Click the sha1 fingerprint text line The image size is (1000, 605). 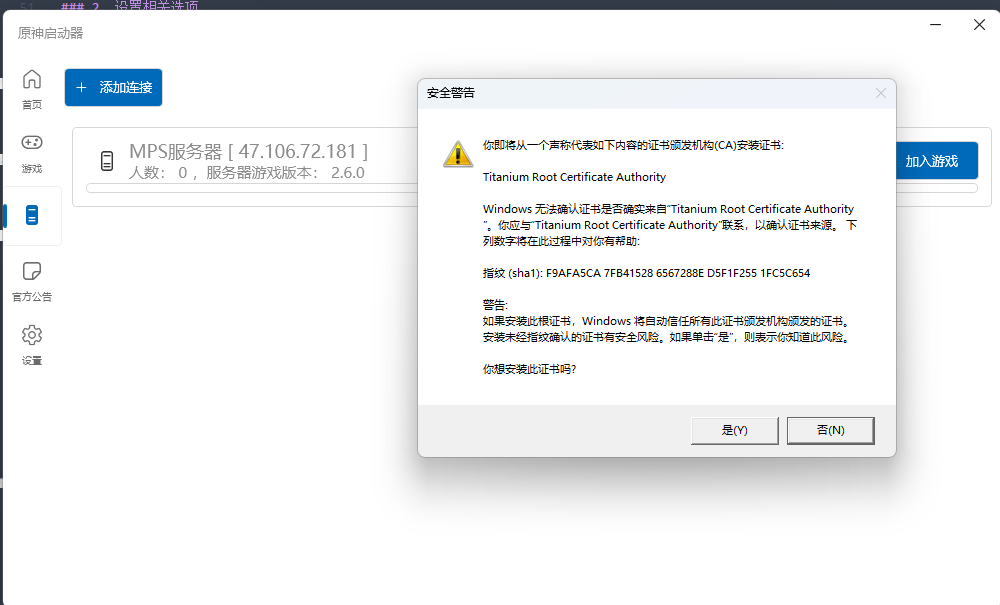[x=646, y=273]
